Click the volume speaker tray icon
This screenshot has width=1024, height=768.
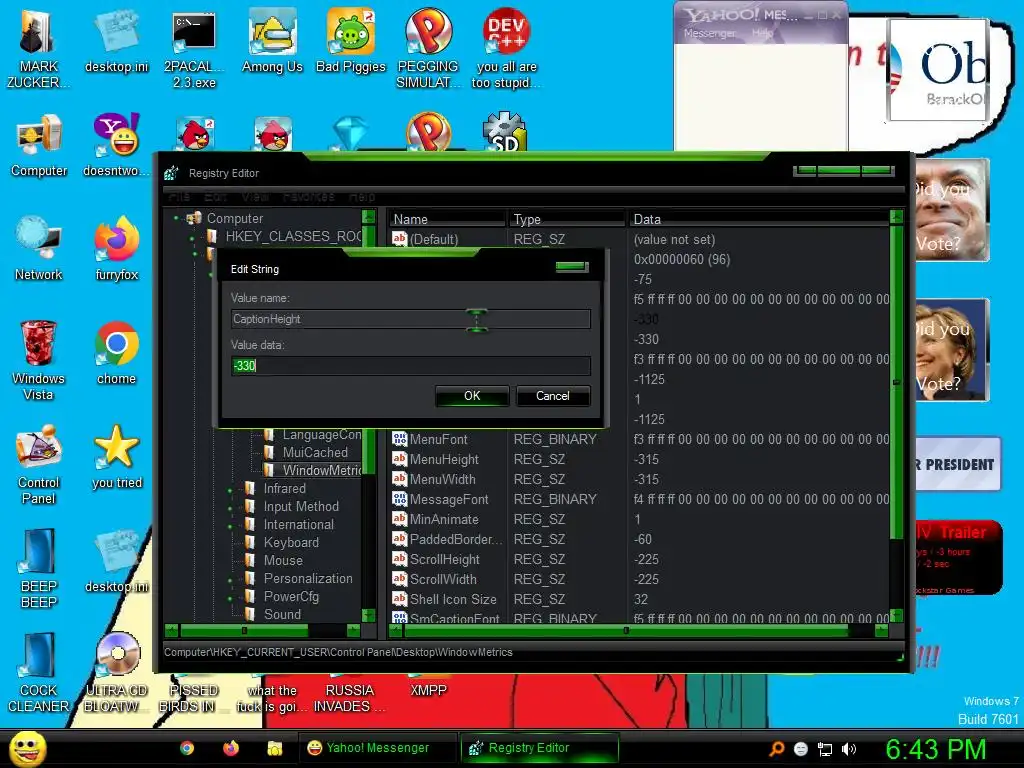(848, 749)
